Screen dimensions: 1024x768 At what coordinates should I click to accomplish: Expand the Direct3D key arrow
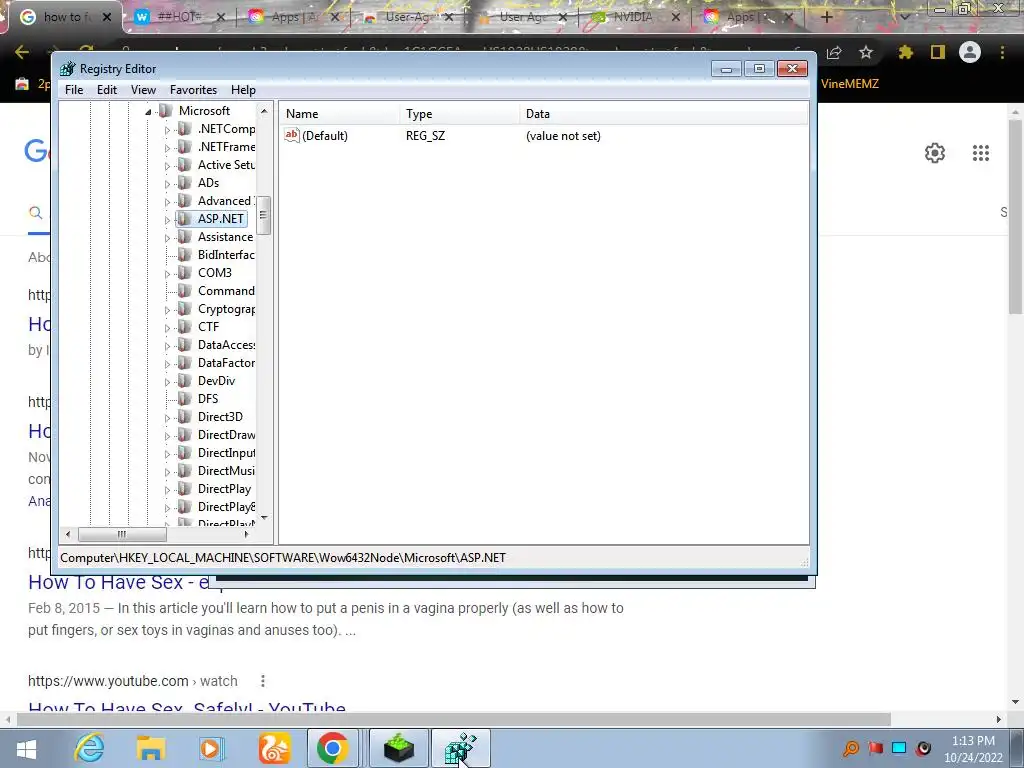(x=167, y=418)
